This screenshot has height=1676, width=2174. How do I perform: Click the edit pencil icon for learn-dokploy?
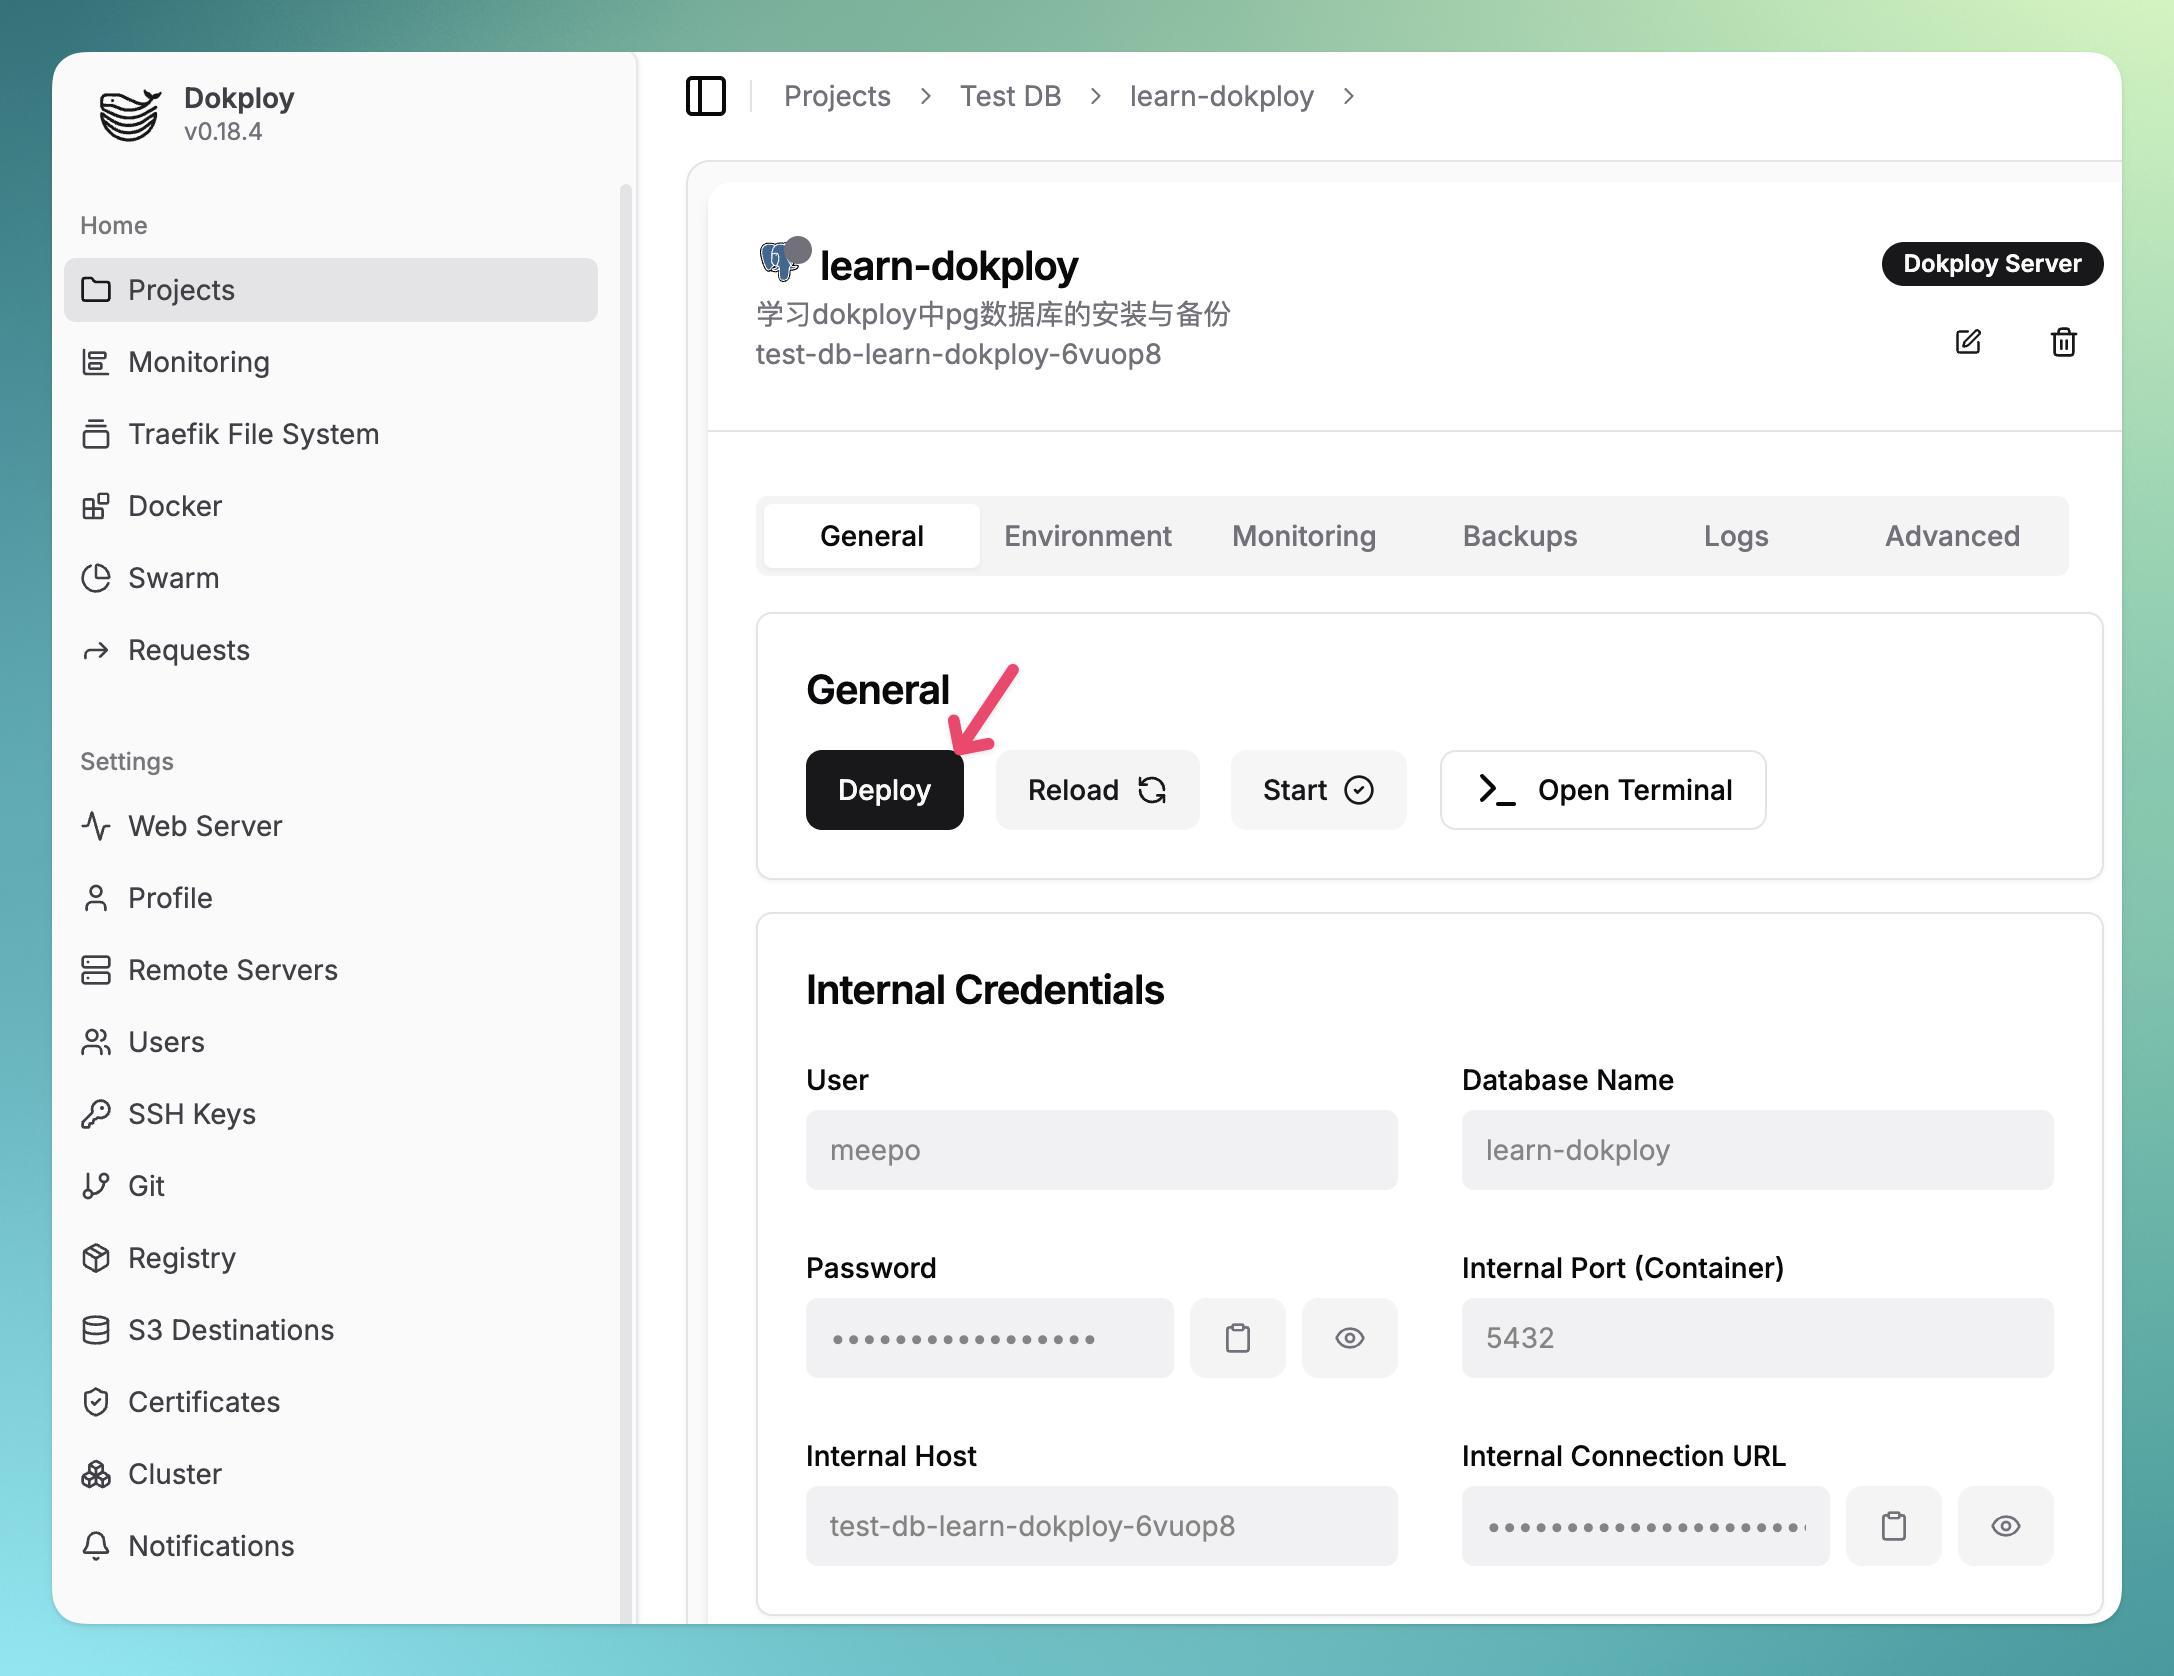coord(1968,342)
